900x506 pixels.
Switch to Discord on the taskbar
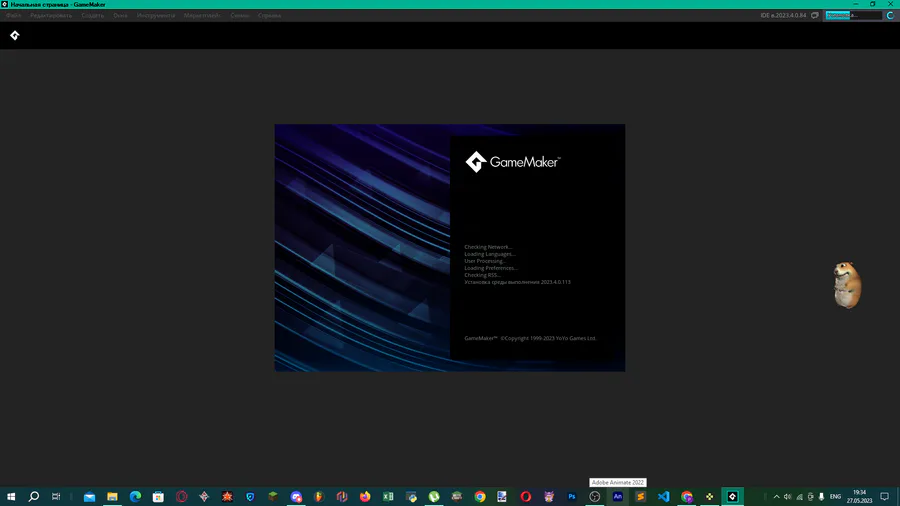(x=296, y=496)
